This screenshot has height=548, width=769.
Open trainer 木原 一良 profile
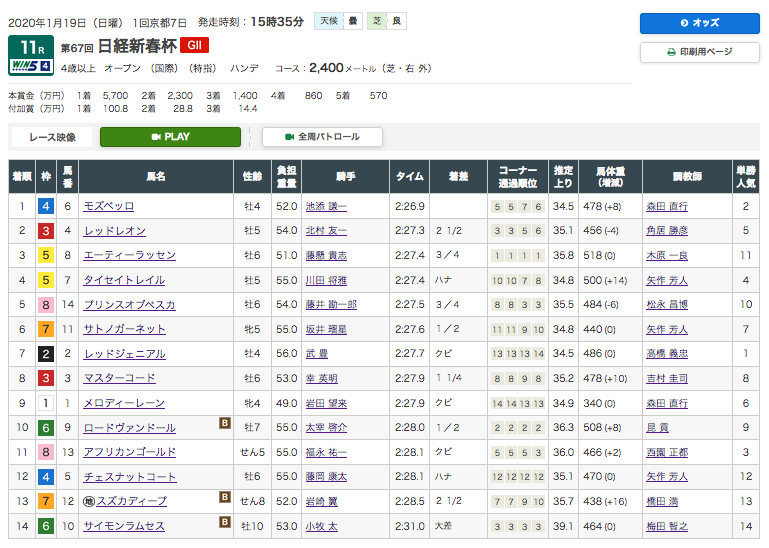[667, 256]
